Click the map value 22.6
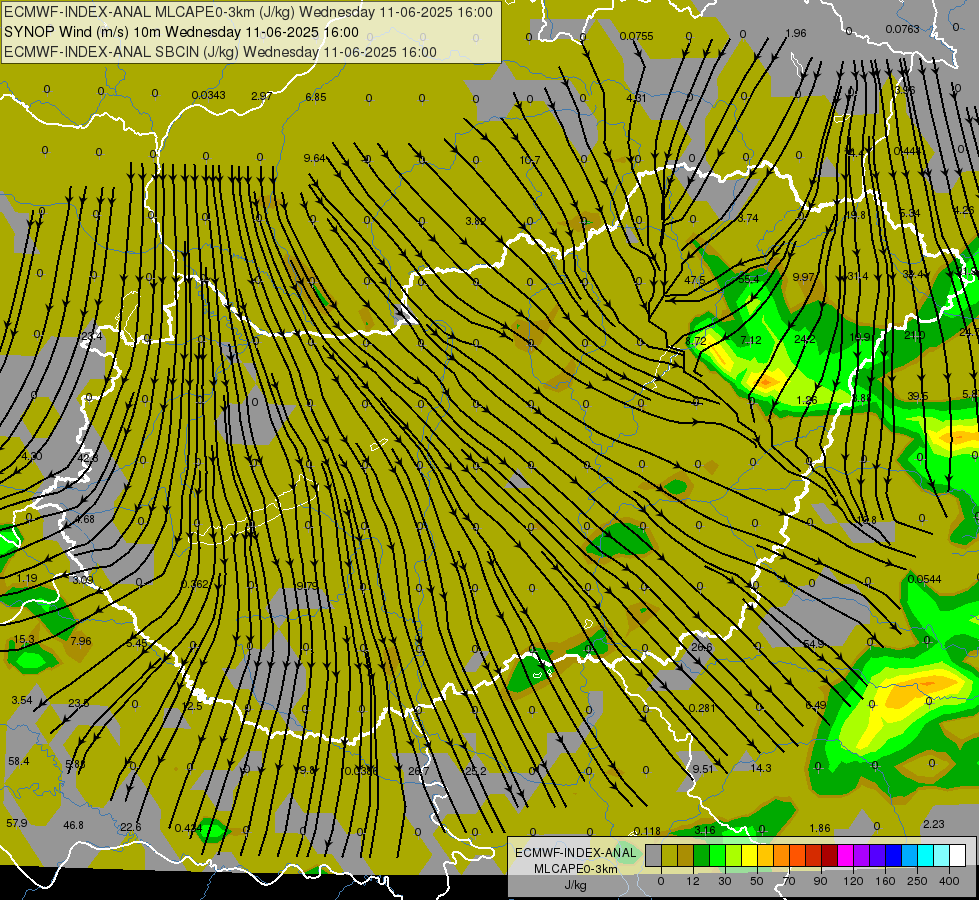The image size is (979, 900). (130, 827)
